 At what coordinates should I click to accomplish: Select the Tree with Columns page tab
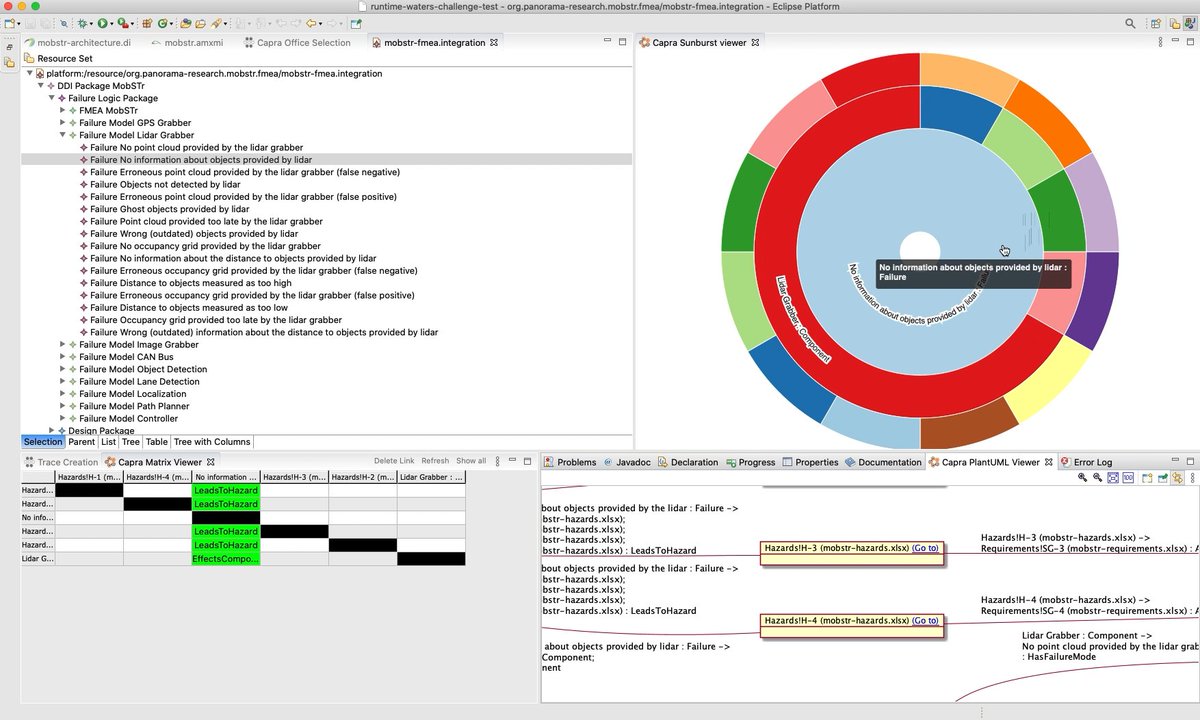[x=212, y=442]
